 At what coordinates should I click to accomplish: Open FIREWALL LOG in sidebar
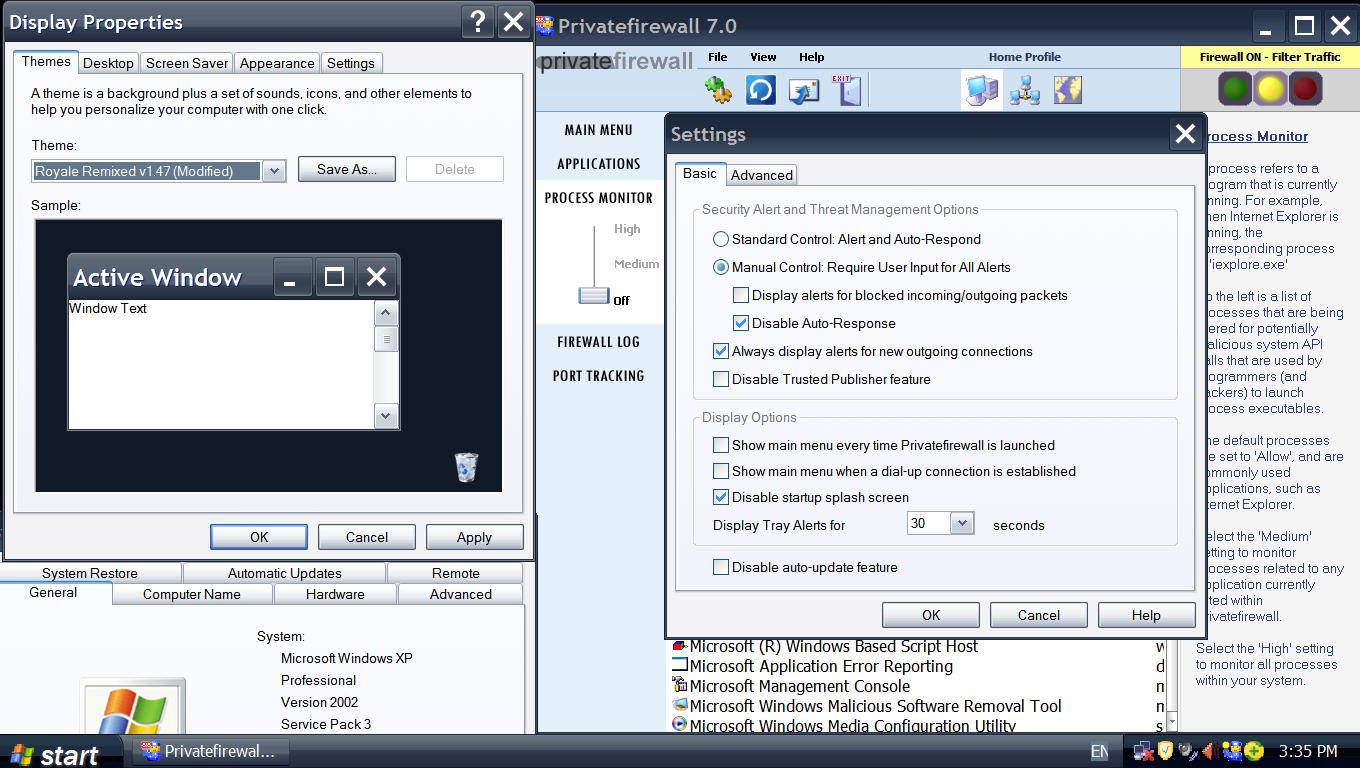point(598,342)
